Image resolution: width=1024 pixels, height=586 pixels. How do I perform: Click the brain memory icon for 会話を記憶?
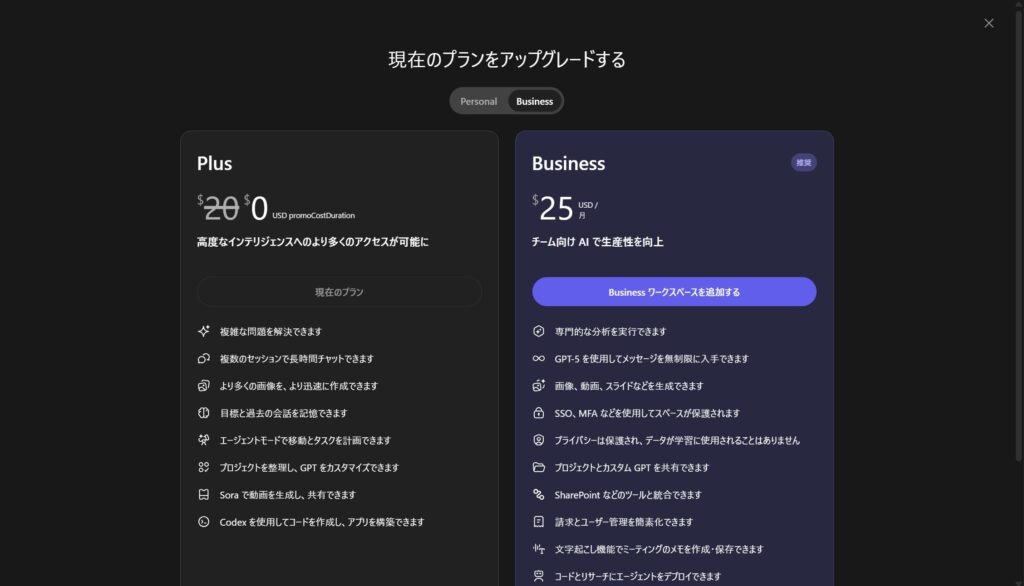click(x=204, y=412)
